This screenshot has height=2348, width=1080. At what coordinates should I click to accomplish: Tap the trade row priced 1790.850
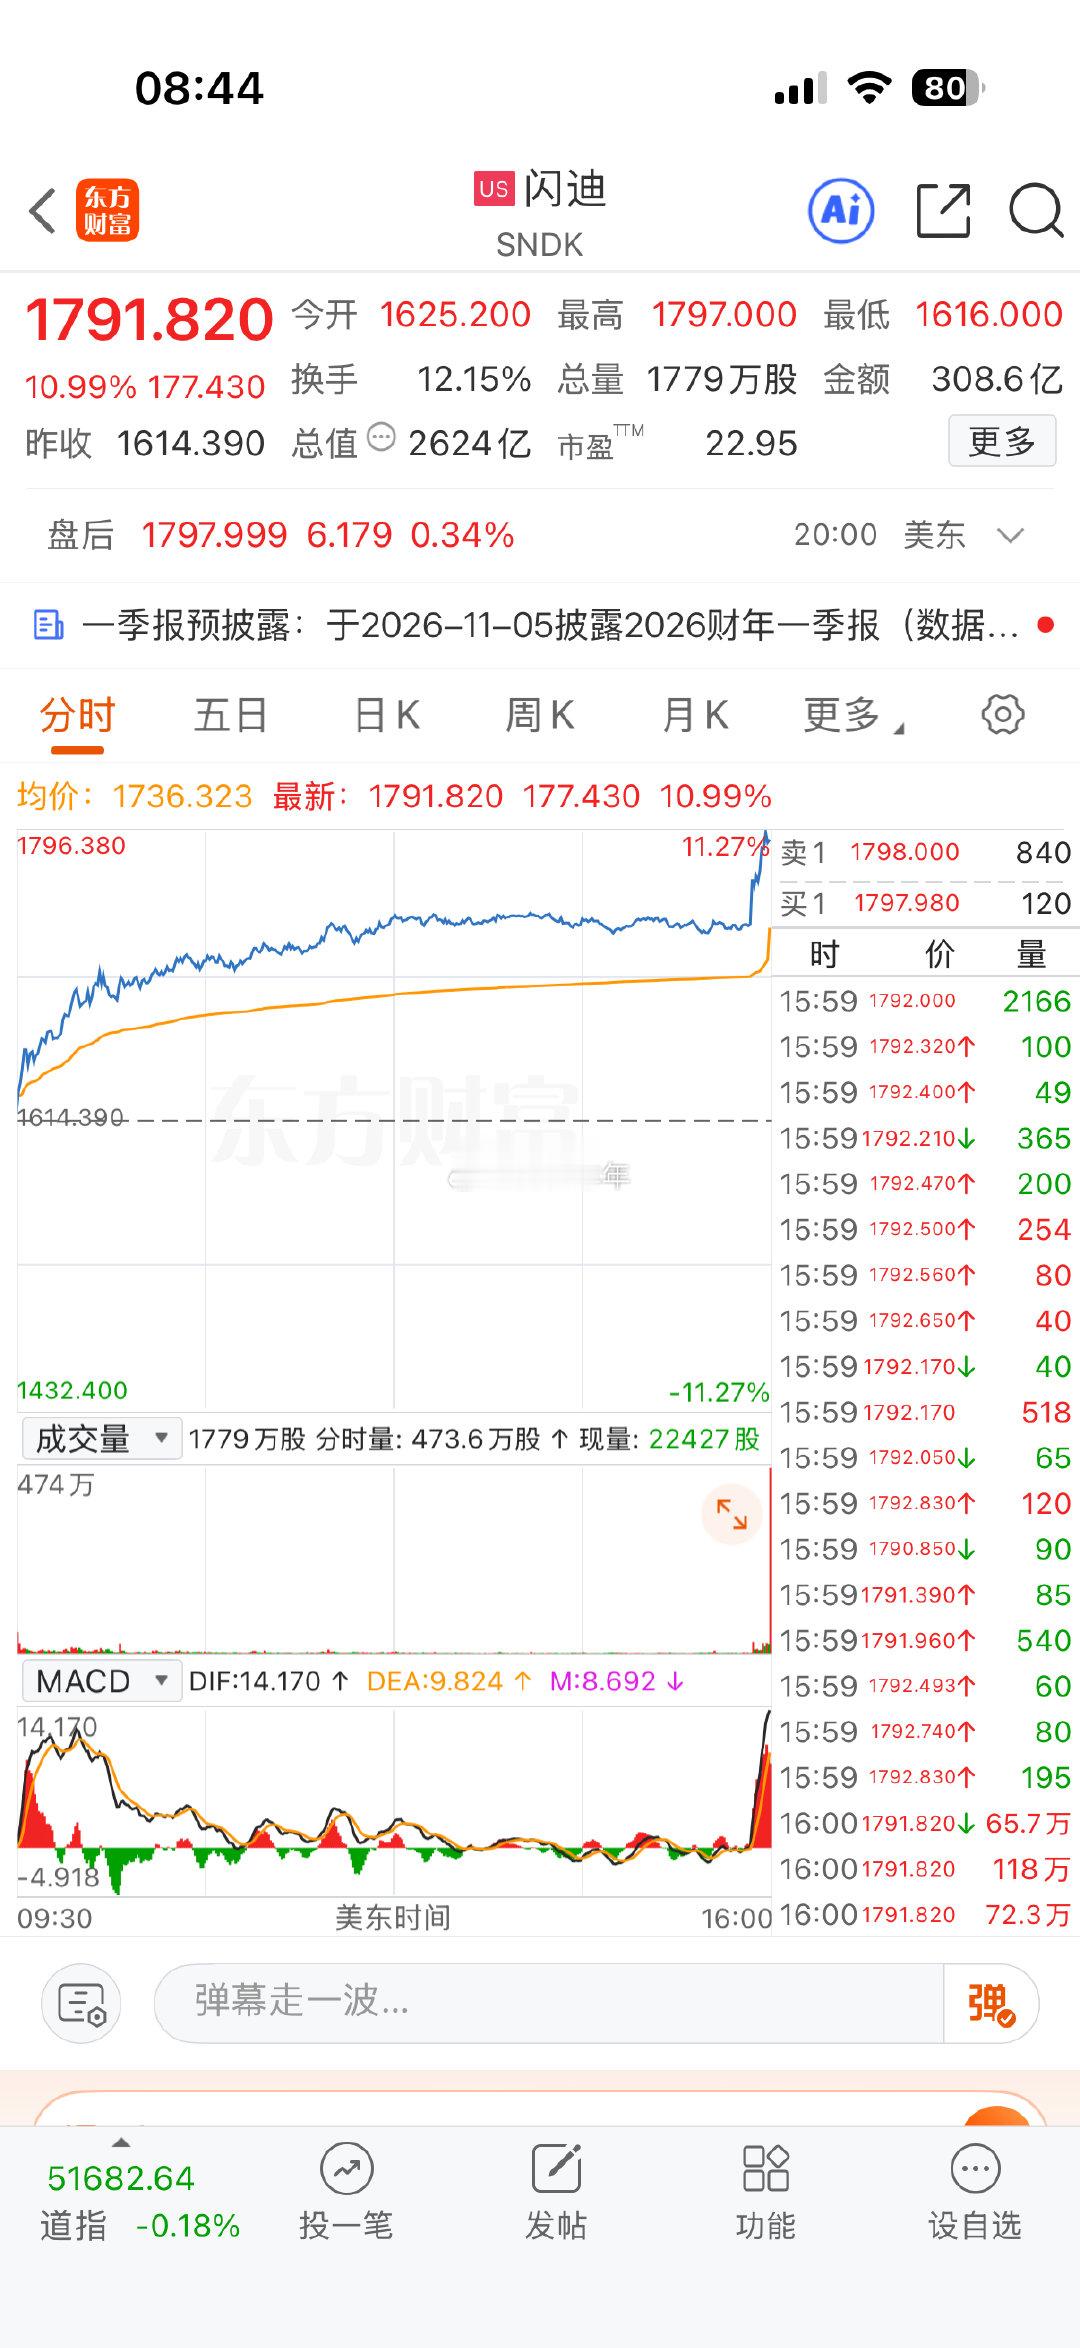(926, 1549)
